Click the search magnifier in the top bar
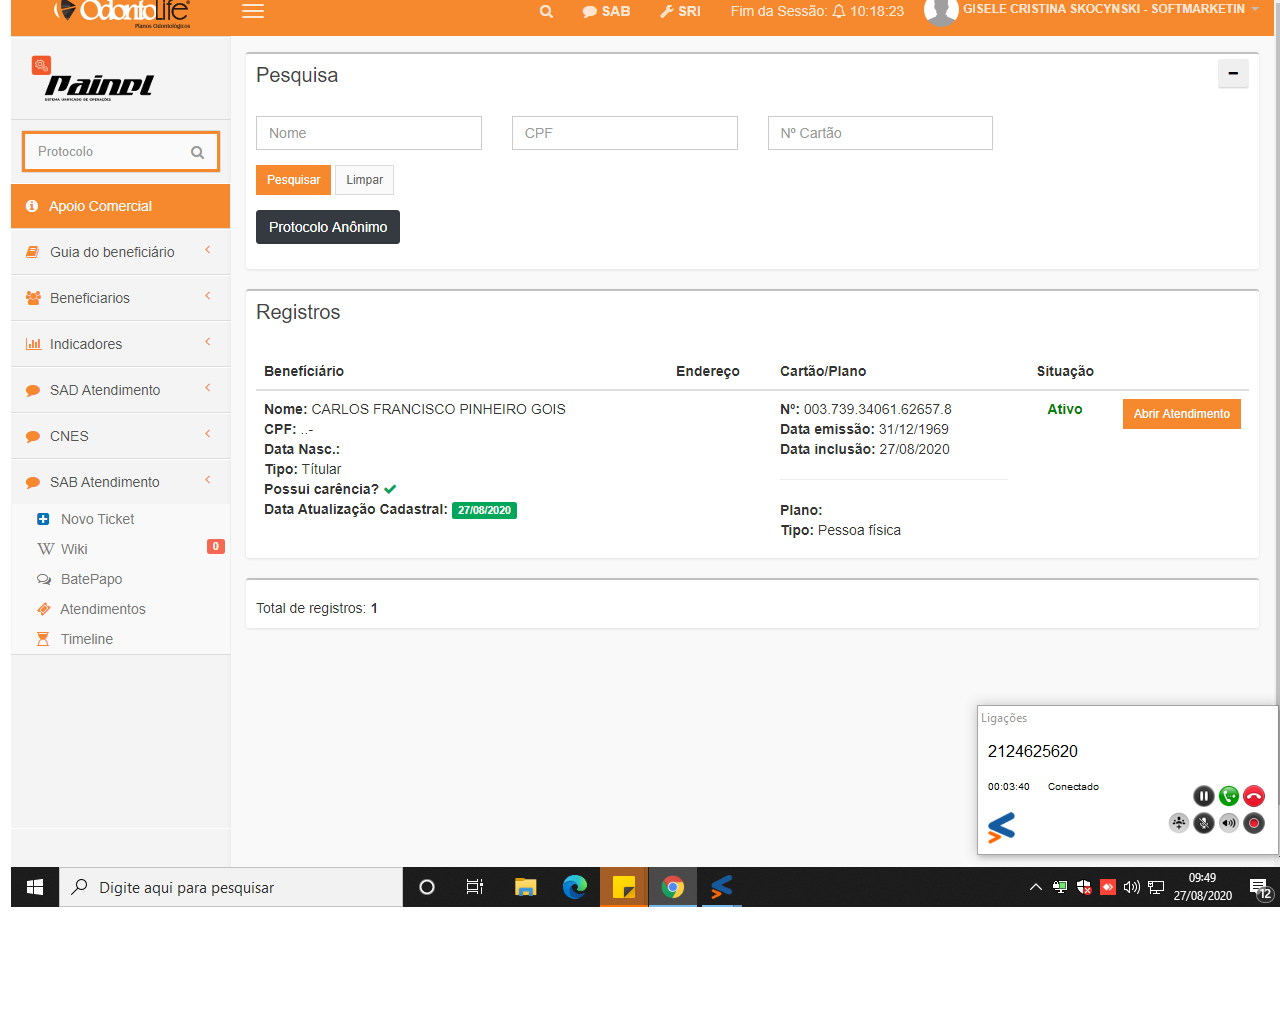The height and width of the screenshot is (1024, 1280). tap(546, 12)
